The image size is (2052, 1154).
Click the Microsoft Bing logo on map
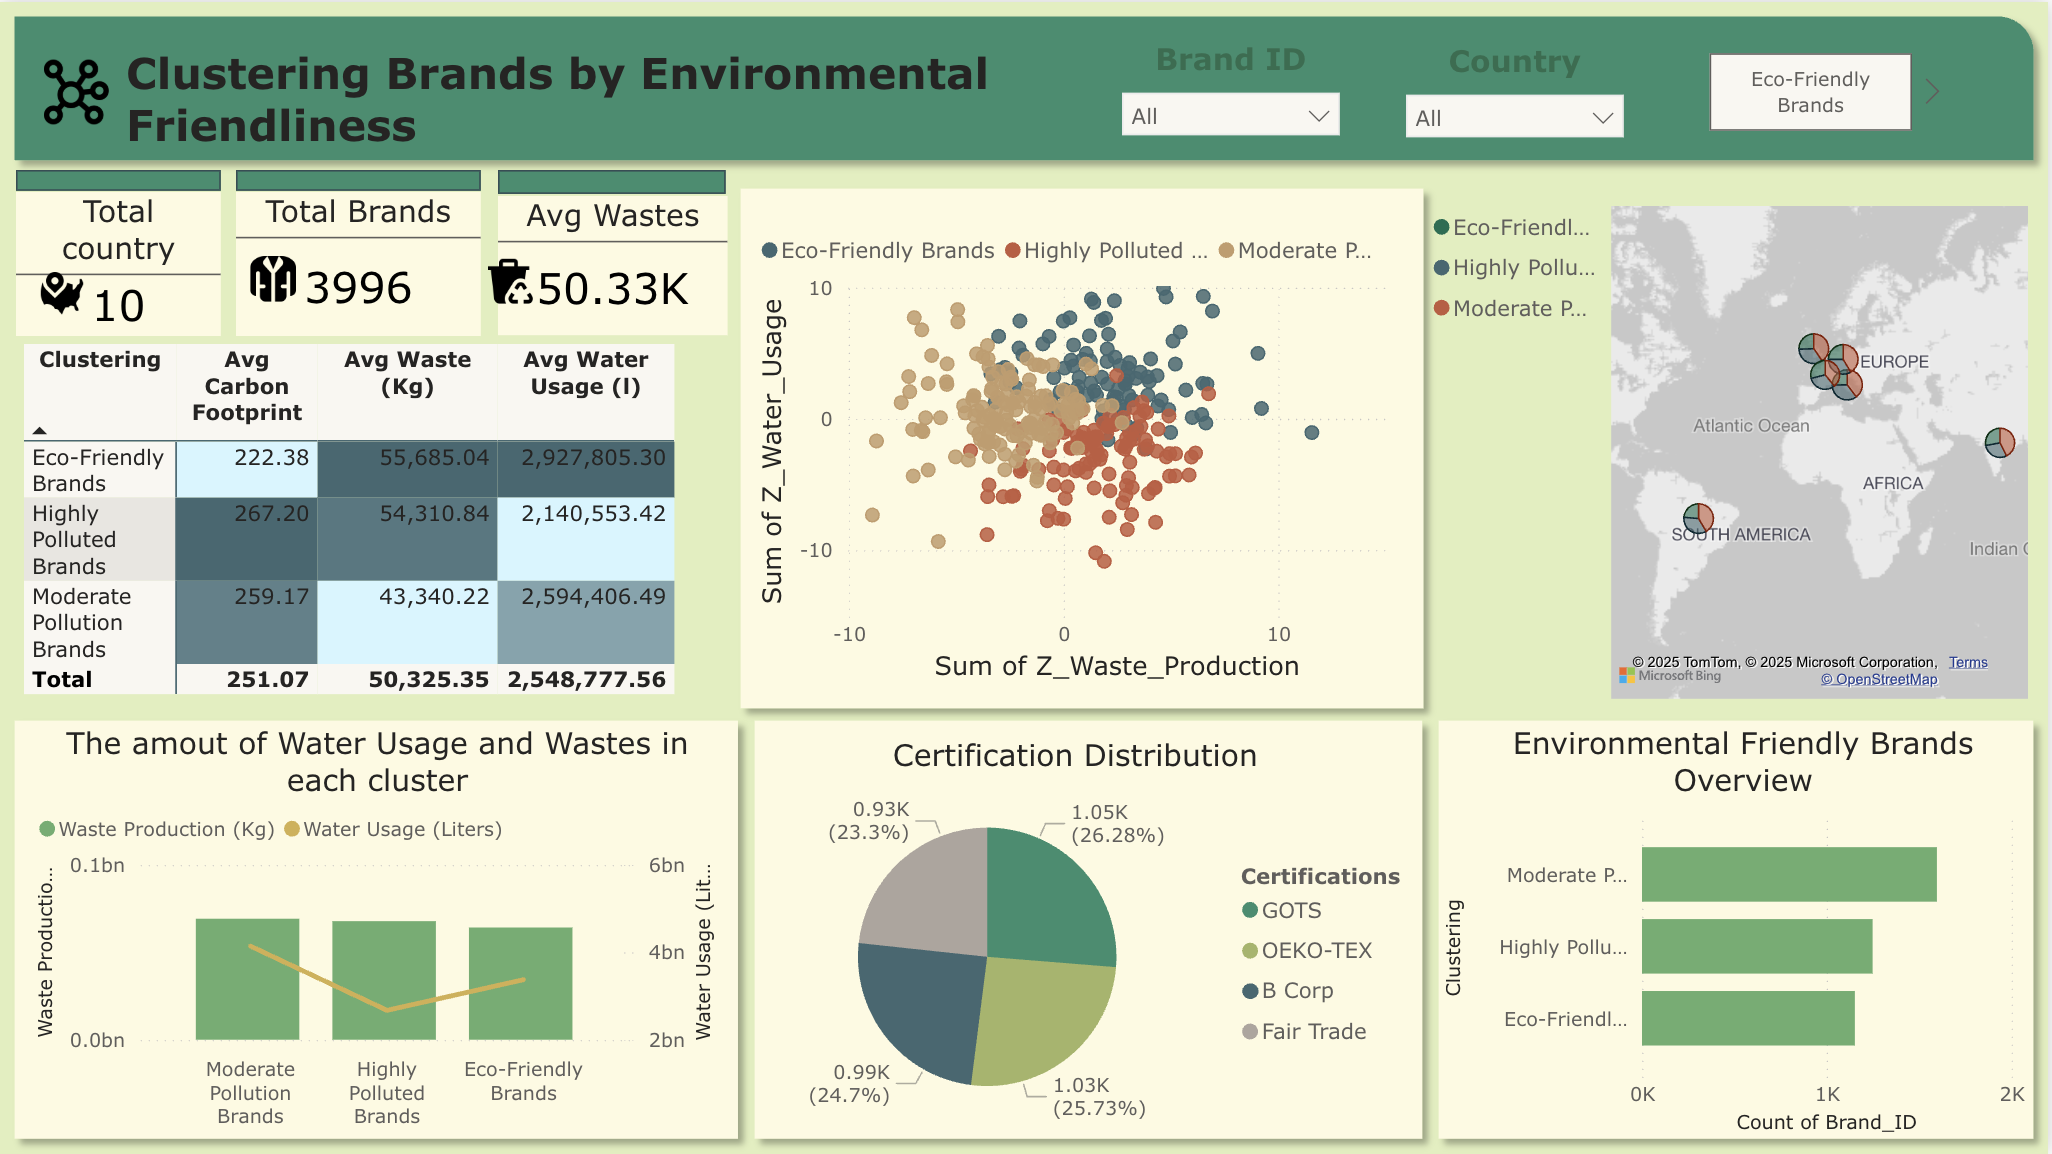(1670, 676)
